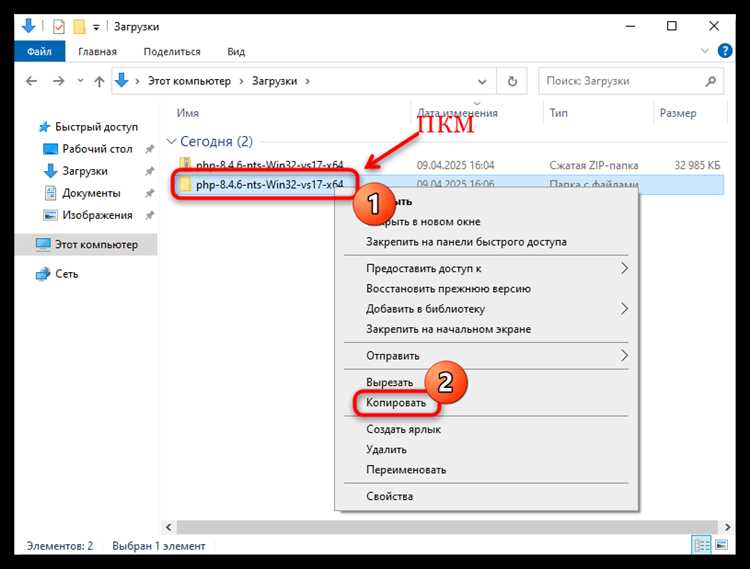Open Изображения in the sidebar
Screen dimensions: 750x569
coord(97,215)
